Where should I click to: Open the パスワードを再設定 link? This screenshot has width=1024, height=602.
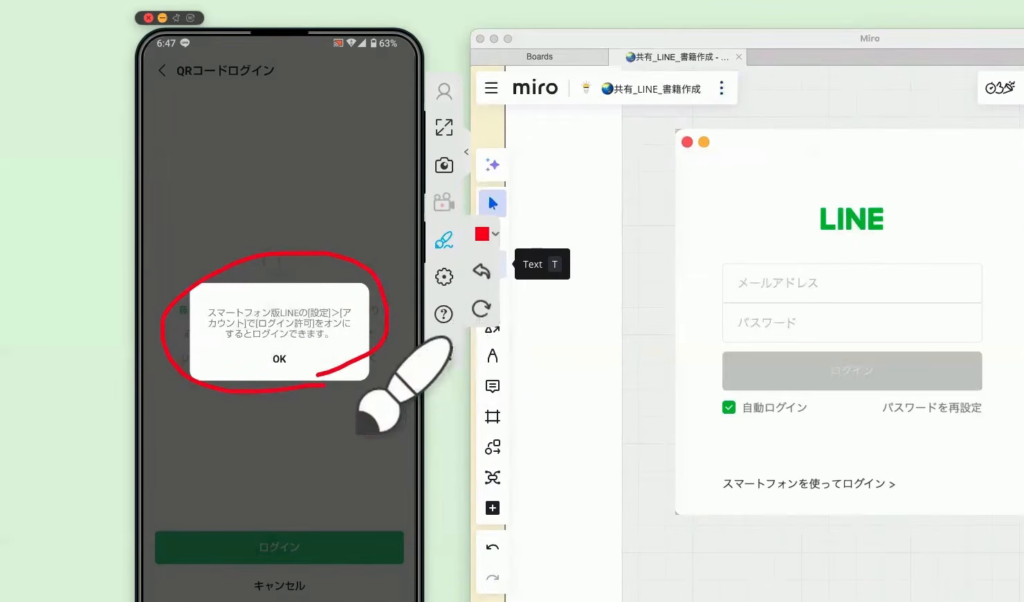(x=932, y=407)
